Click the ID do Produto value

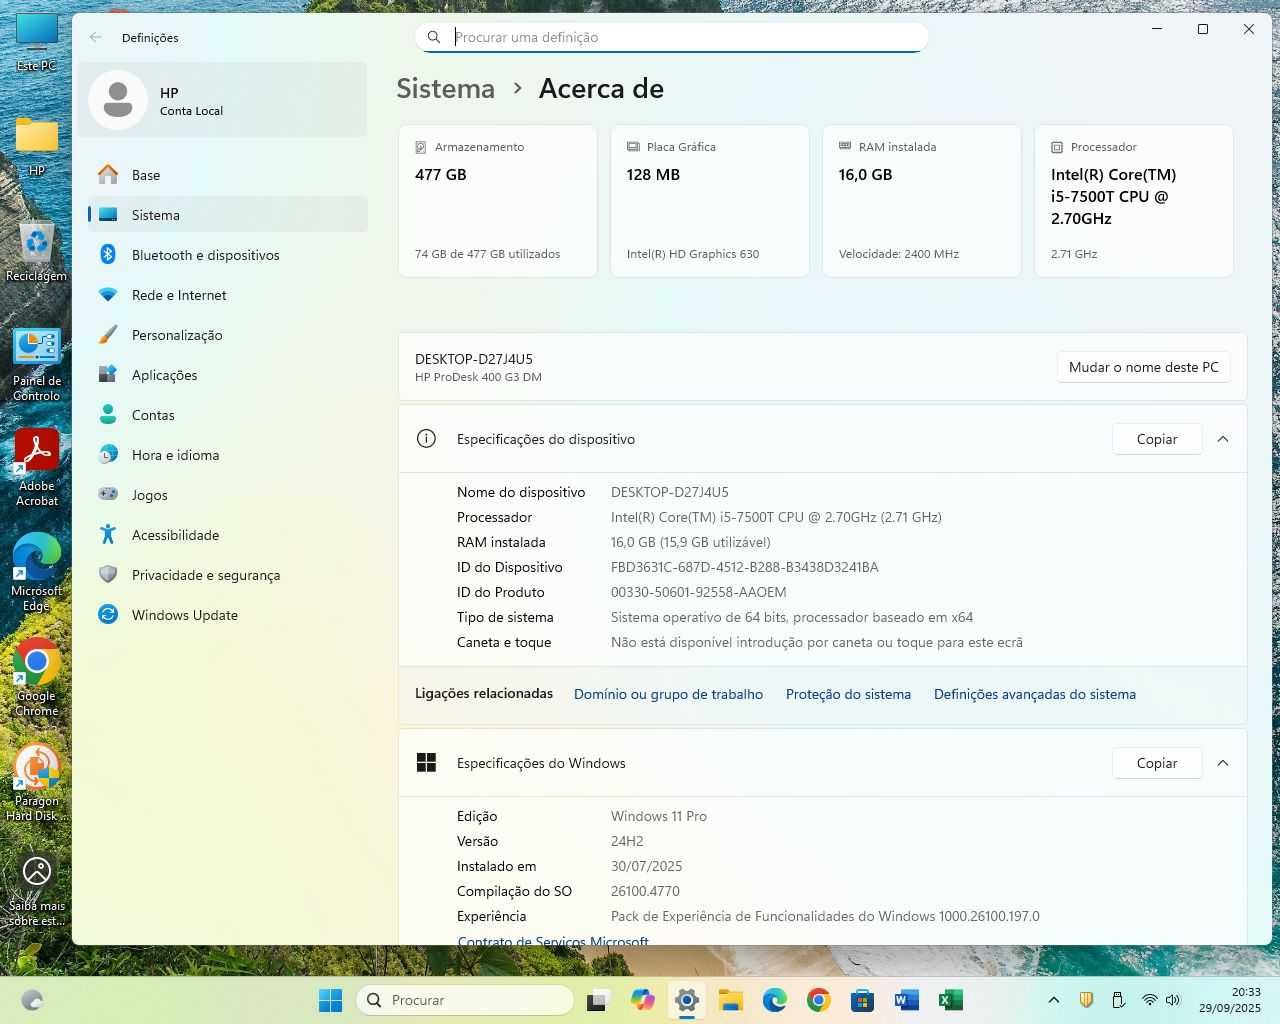(699, 592)
